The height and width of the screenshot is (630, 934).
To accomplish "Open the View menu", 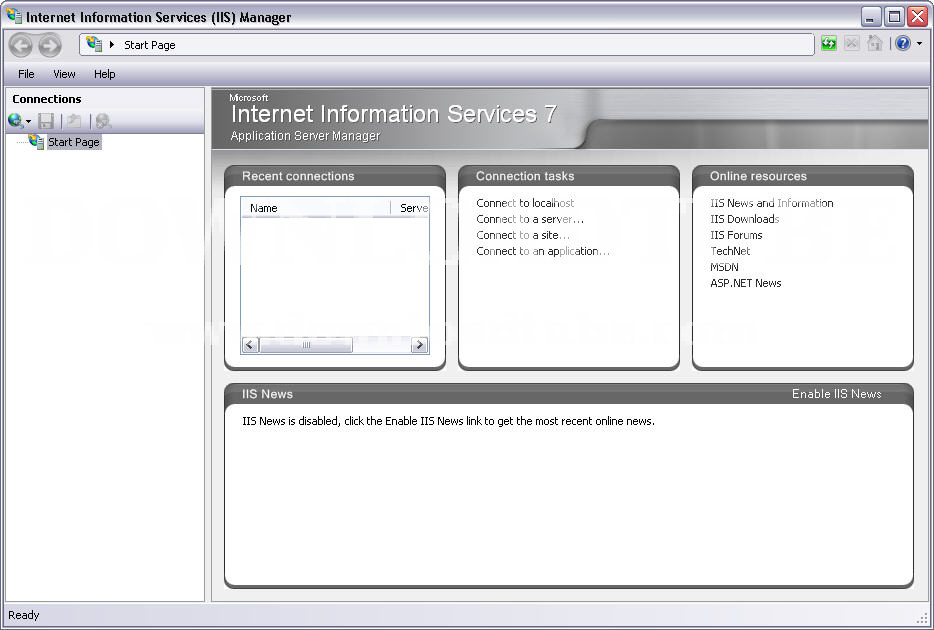I will pyautogui.click(x=64, y=74).
